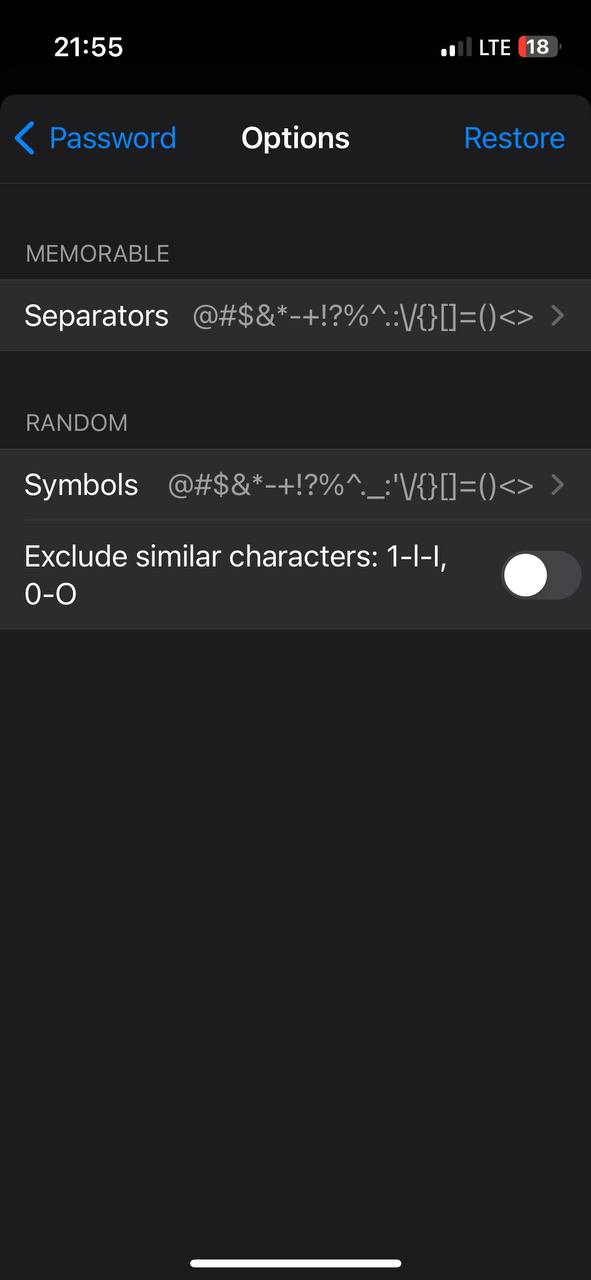Tap the battery indicator showing 18

(x=540, y=47)
